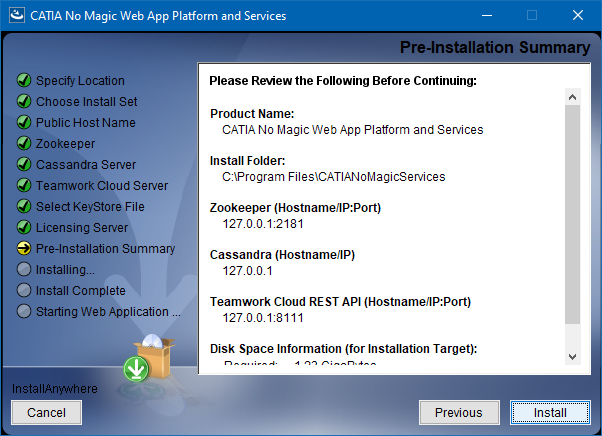Click the summary scrollbar up arrow
This screenshot has height=436, width=602.
tap(572, 97)
